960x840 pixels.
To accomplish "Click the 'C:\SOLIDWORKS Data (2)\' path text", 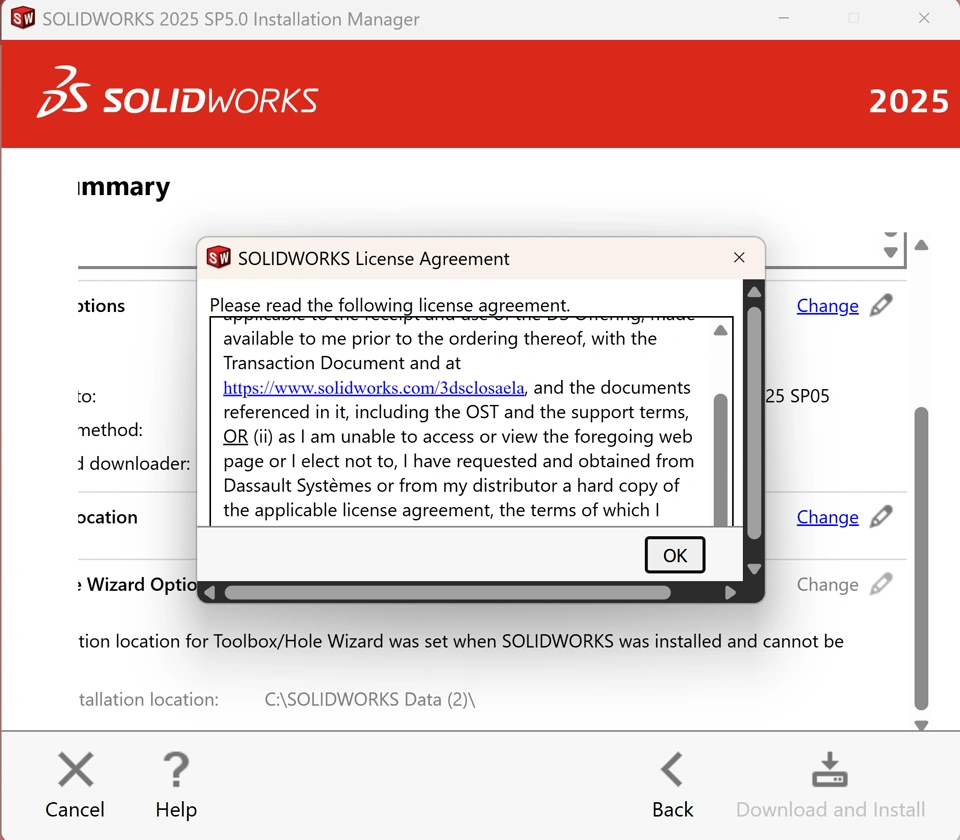I will 370,699.
